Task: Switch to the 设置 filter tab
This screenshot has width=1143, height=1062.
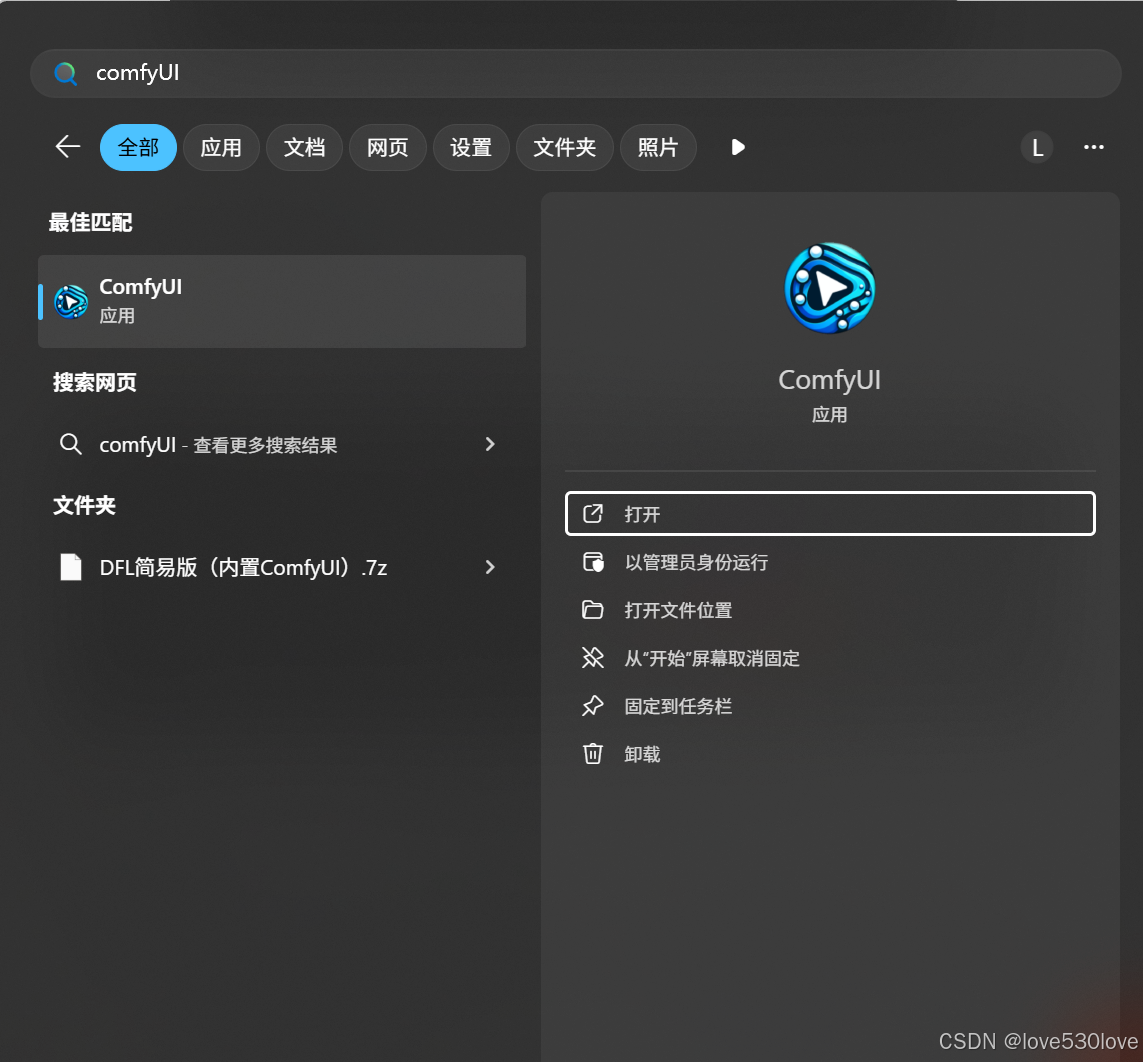Action: coord(471,147)
